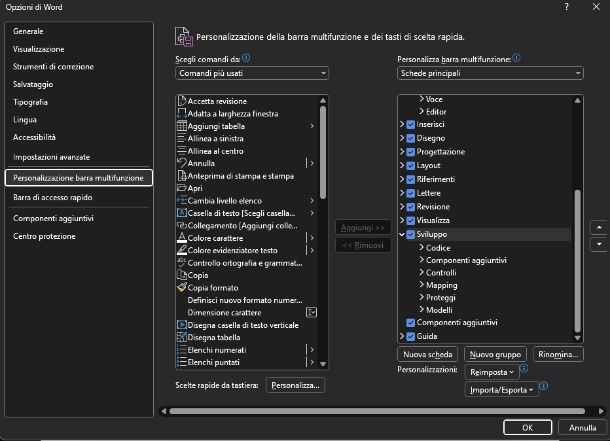The height and width of the screenshot is (441, 610).
Task: Click the Allinea a sinistra icon
Action: [182, 138]
